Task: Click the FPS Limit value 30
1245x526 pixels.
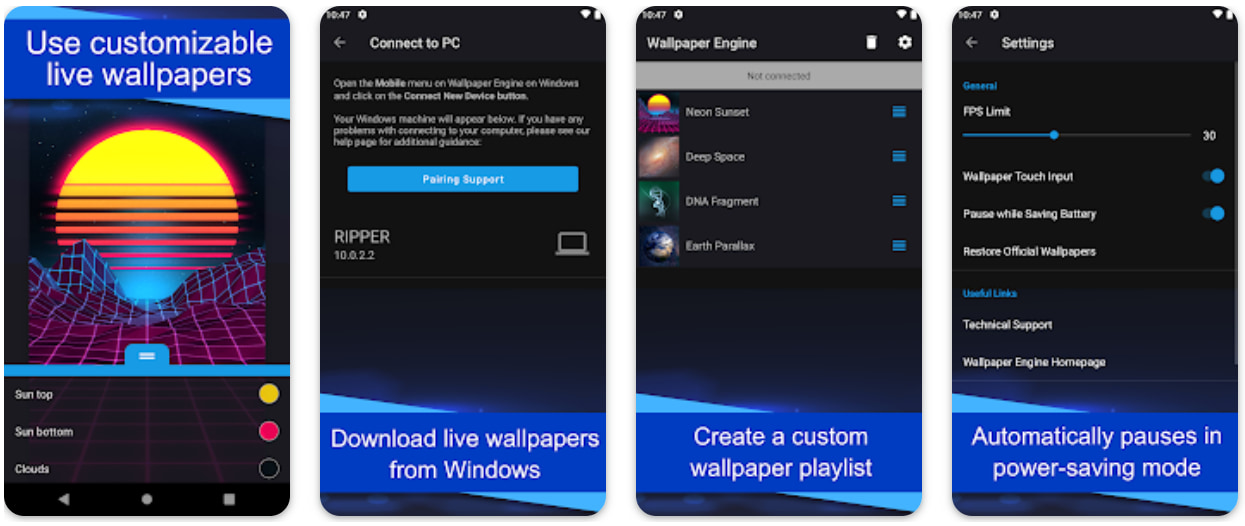Action: [x=1209, y=136]
